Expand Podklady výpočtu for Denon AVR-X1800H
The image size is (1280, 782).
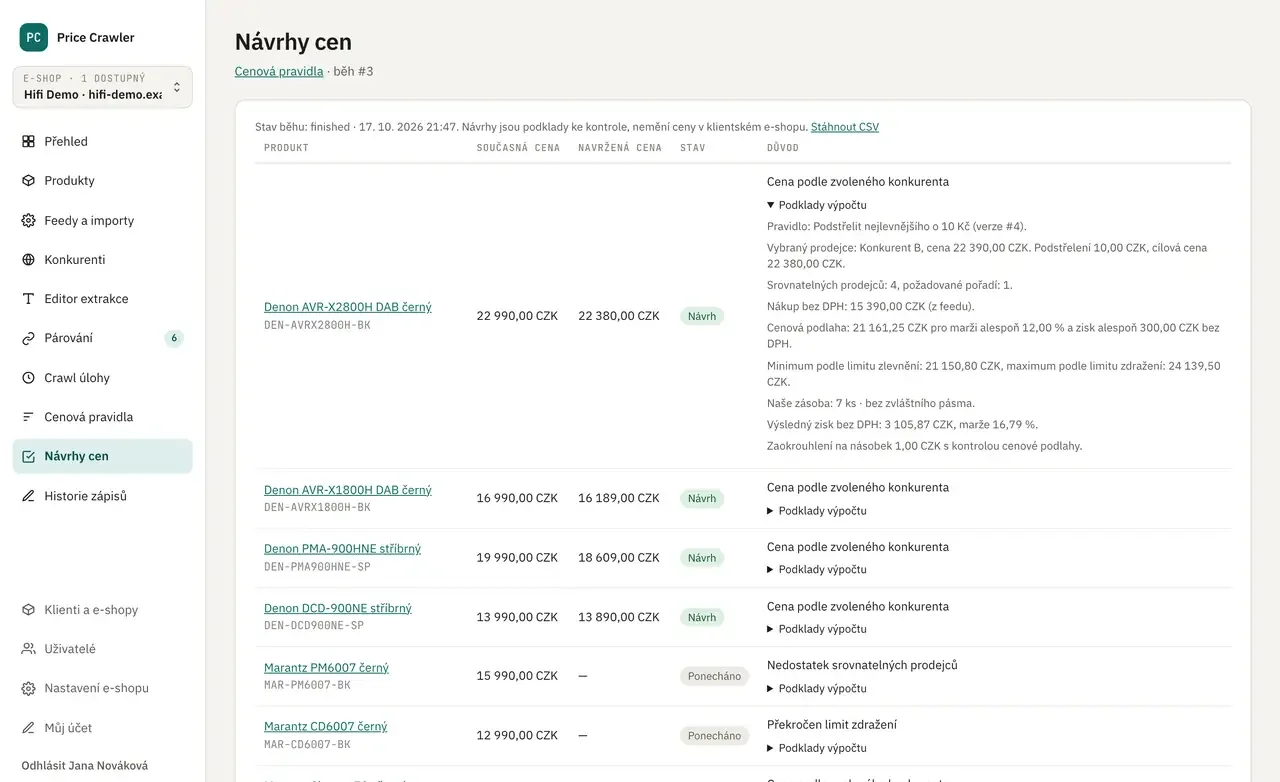coord(816,511)
